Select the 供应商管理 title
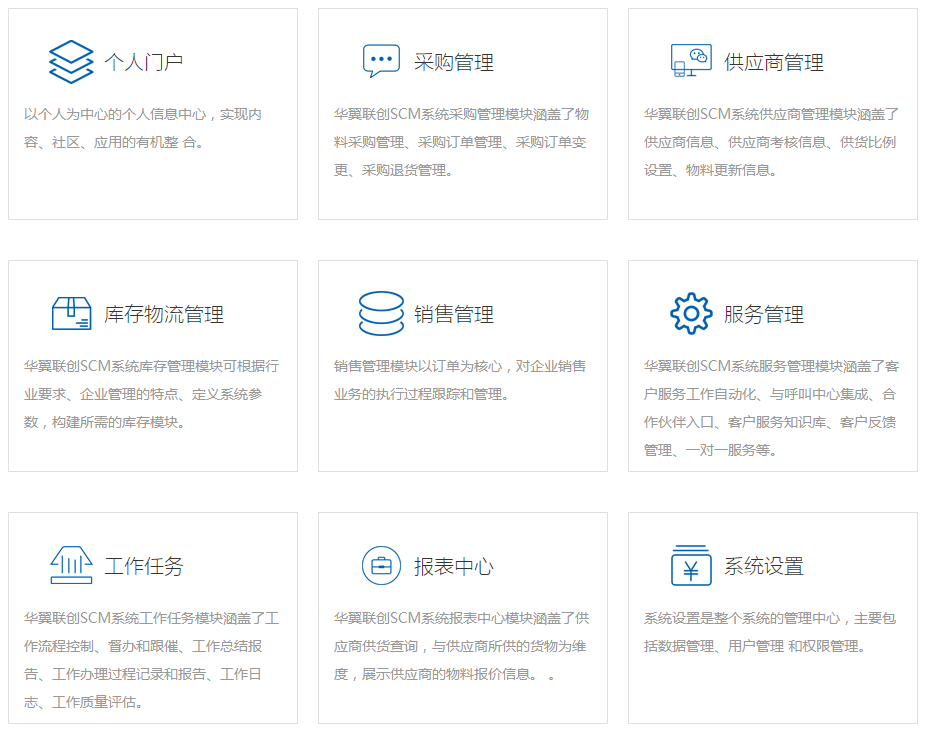Screen dimensions: 927x731 coord(774,63)
